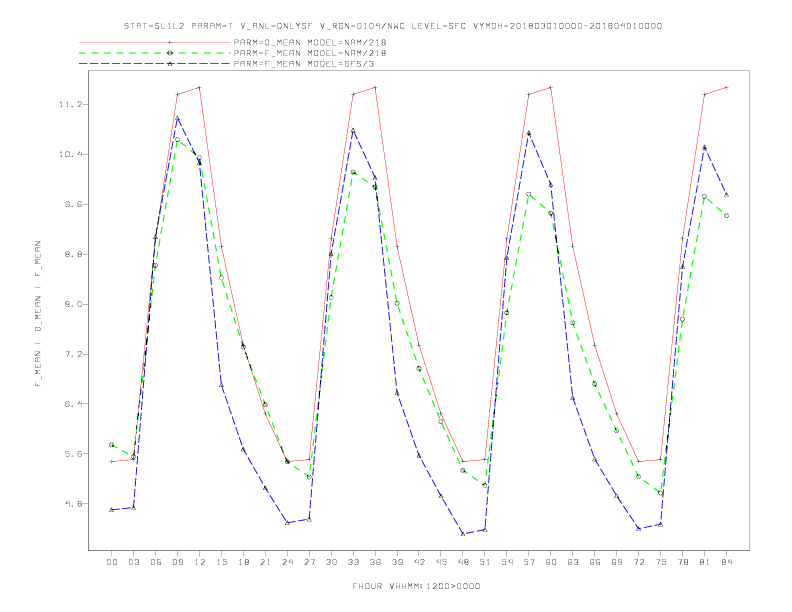Image resolution: width=792 pixels, height=612 pixels.
Task: Click x-axis tick label 51
Action: (x=485, y=562)
